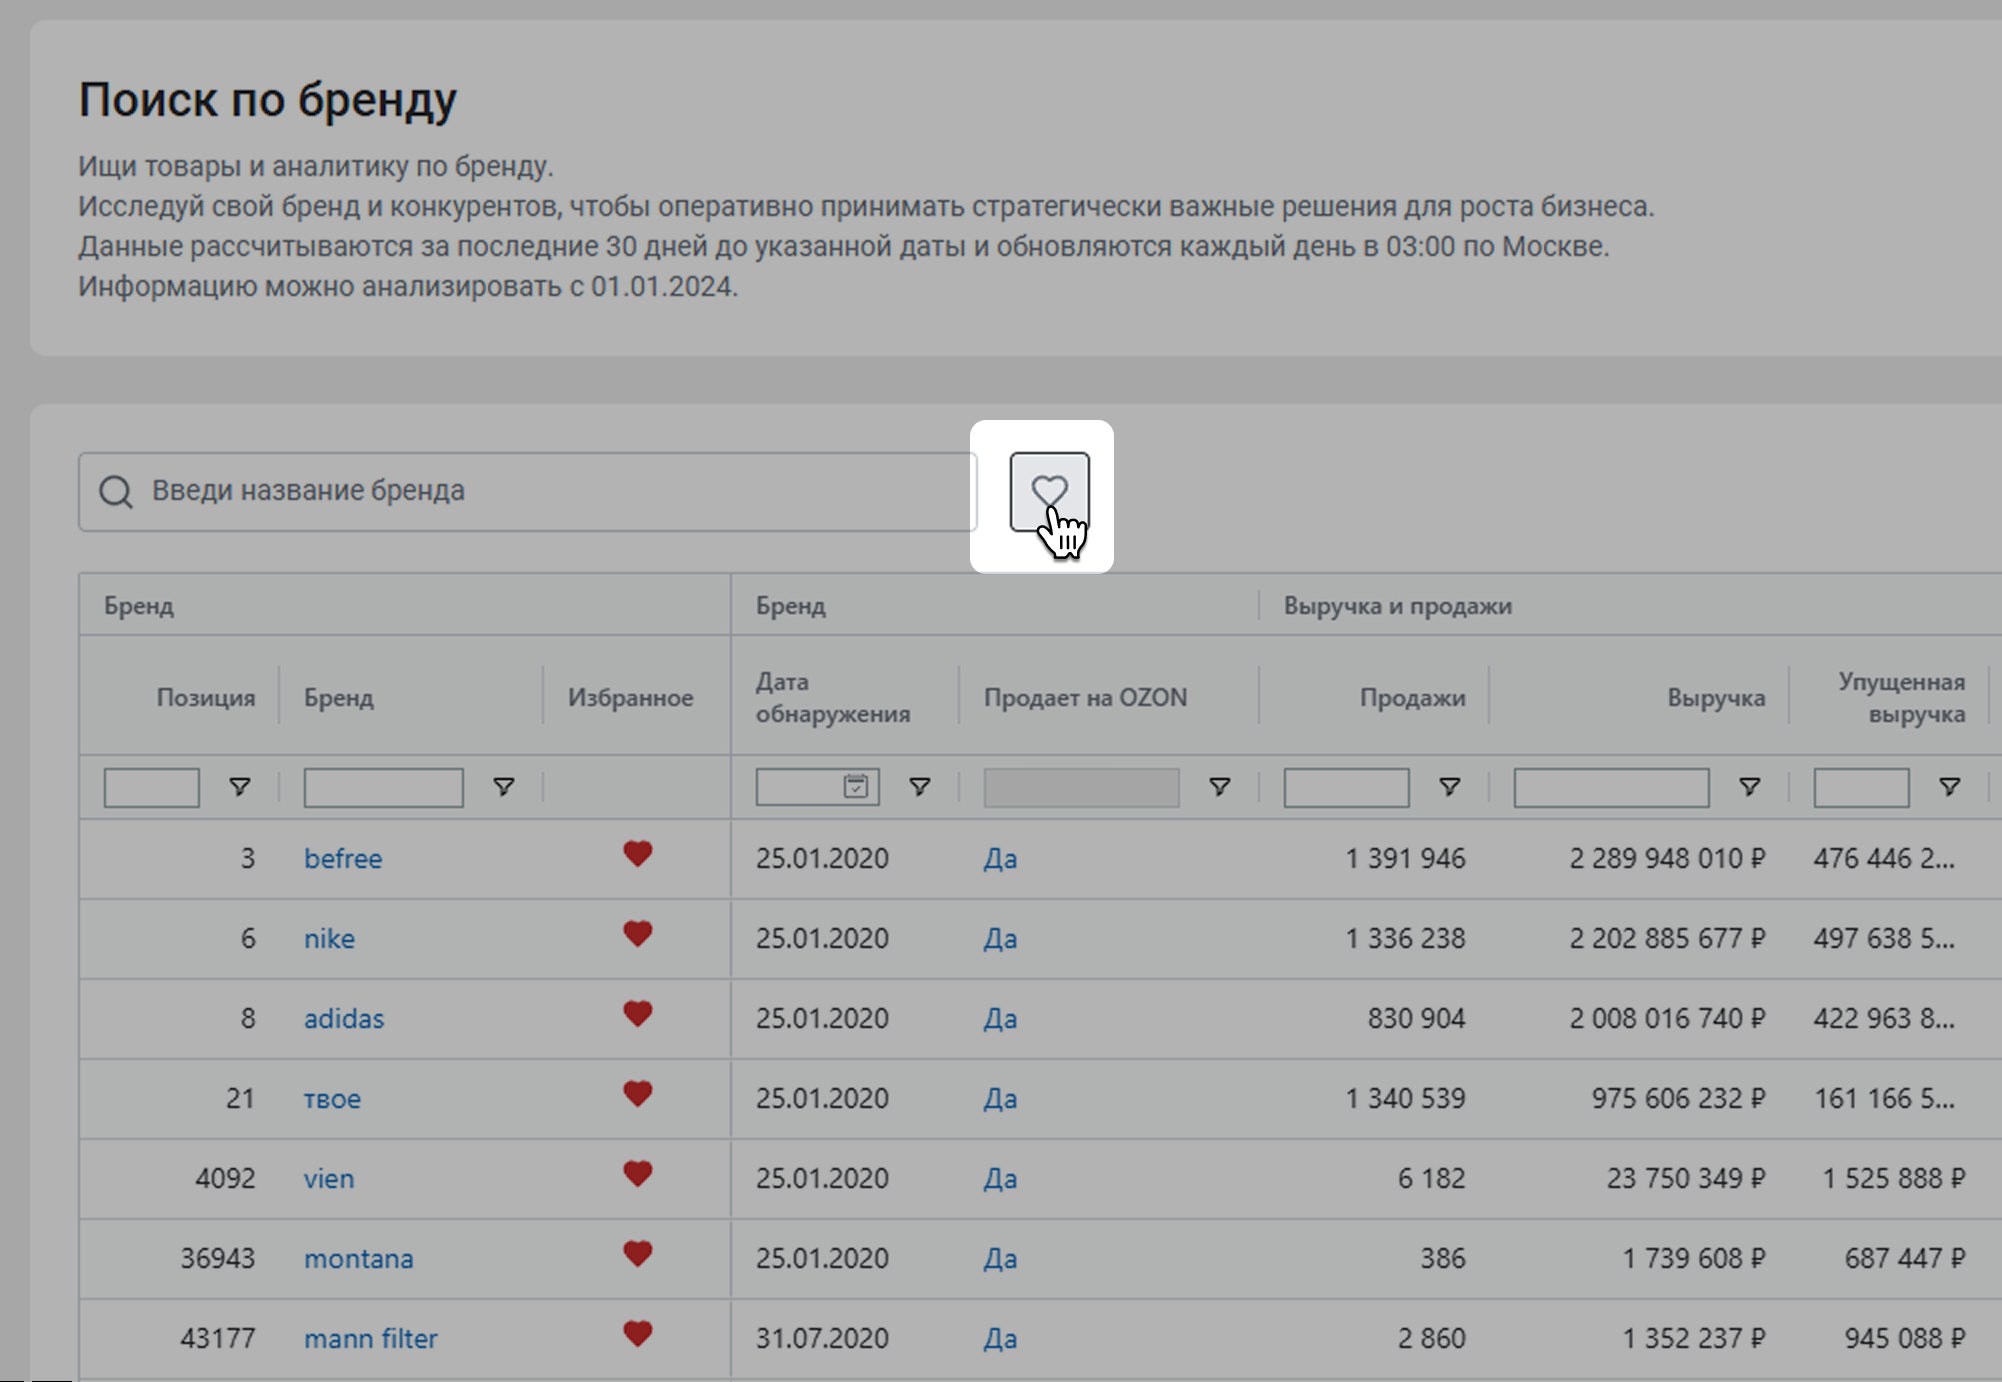Click the Позиция filter input

152,787
